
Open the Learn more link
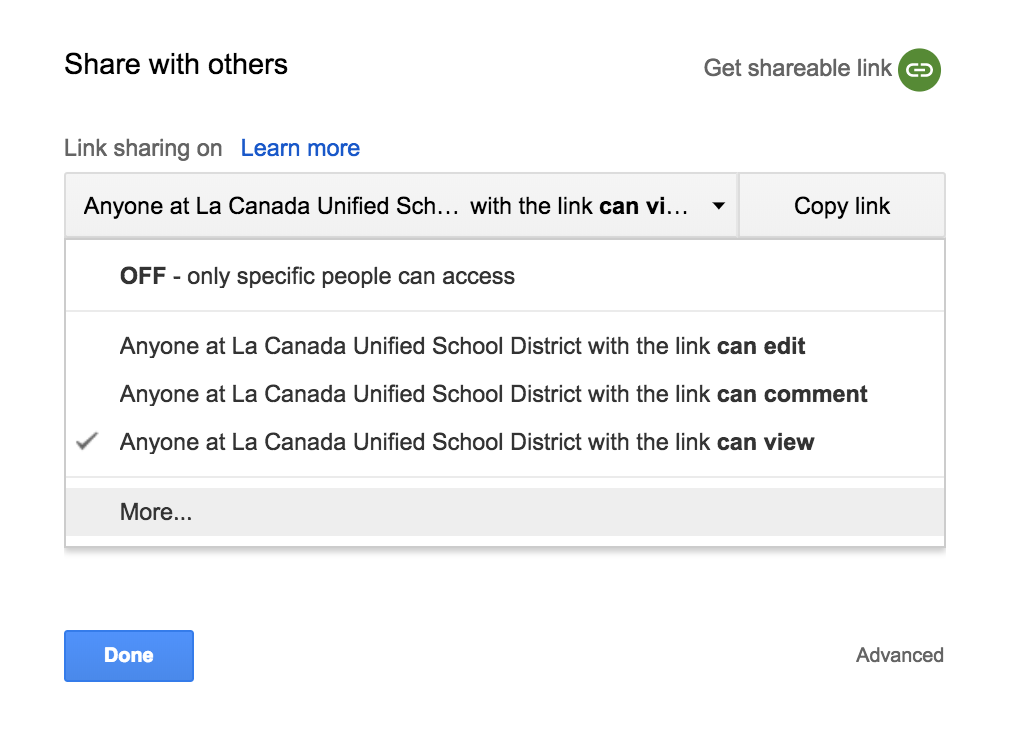(x=300, y=148)
